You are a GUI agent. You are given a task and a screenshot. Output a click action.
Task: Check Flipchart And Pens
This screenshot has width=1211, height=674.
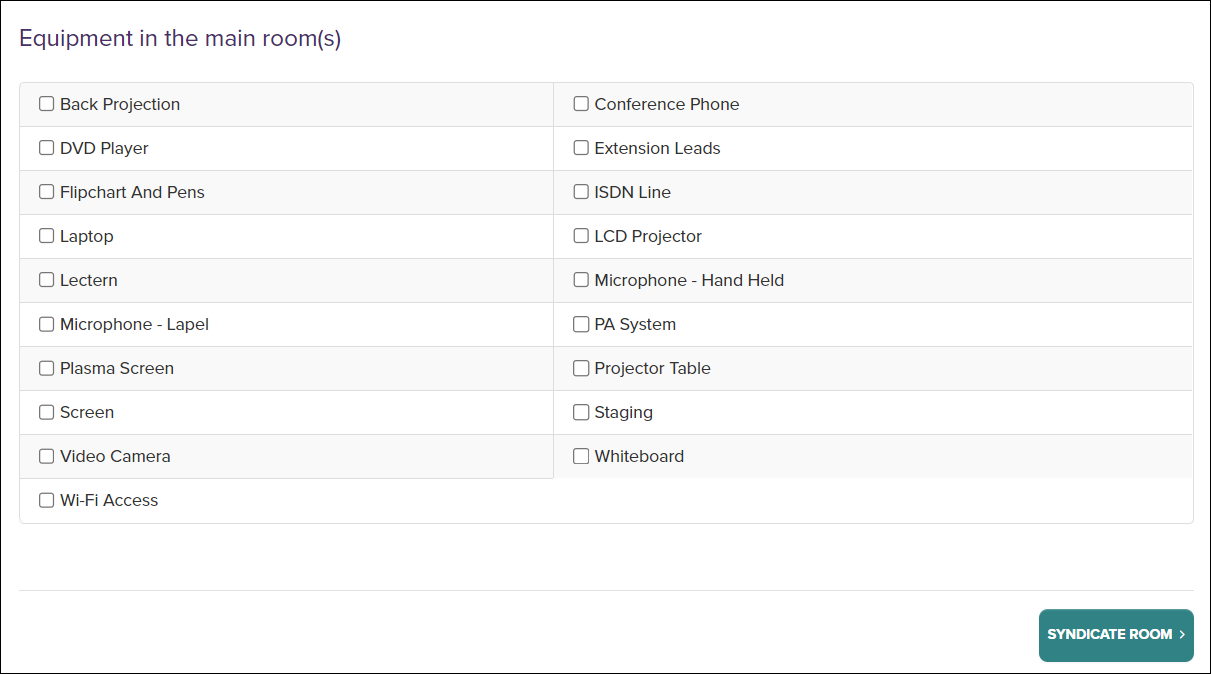[x=46, y=191]
